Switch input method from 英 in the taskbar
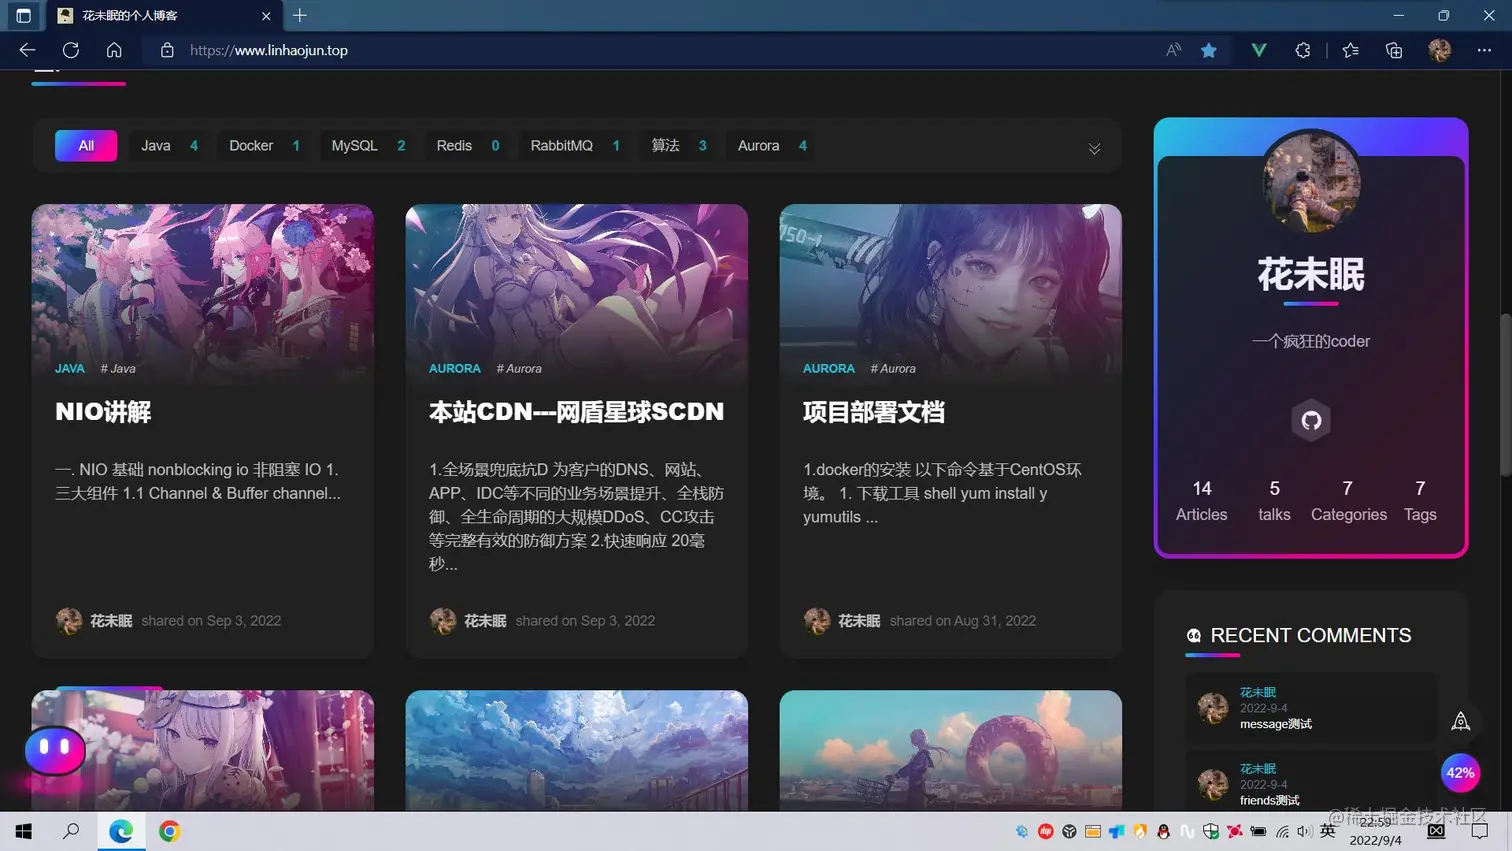 pos(1327,830)
